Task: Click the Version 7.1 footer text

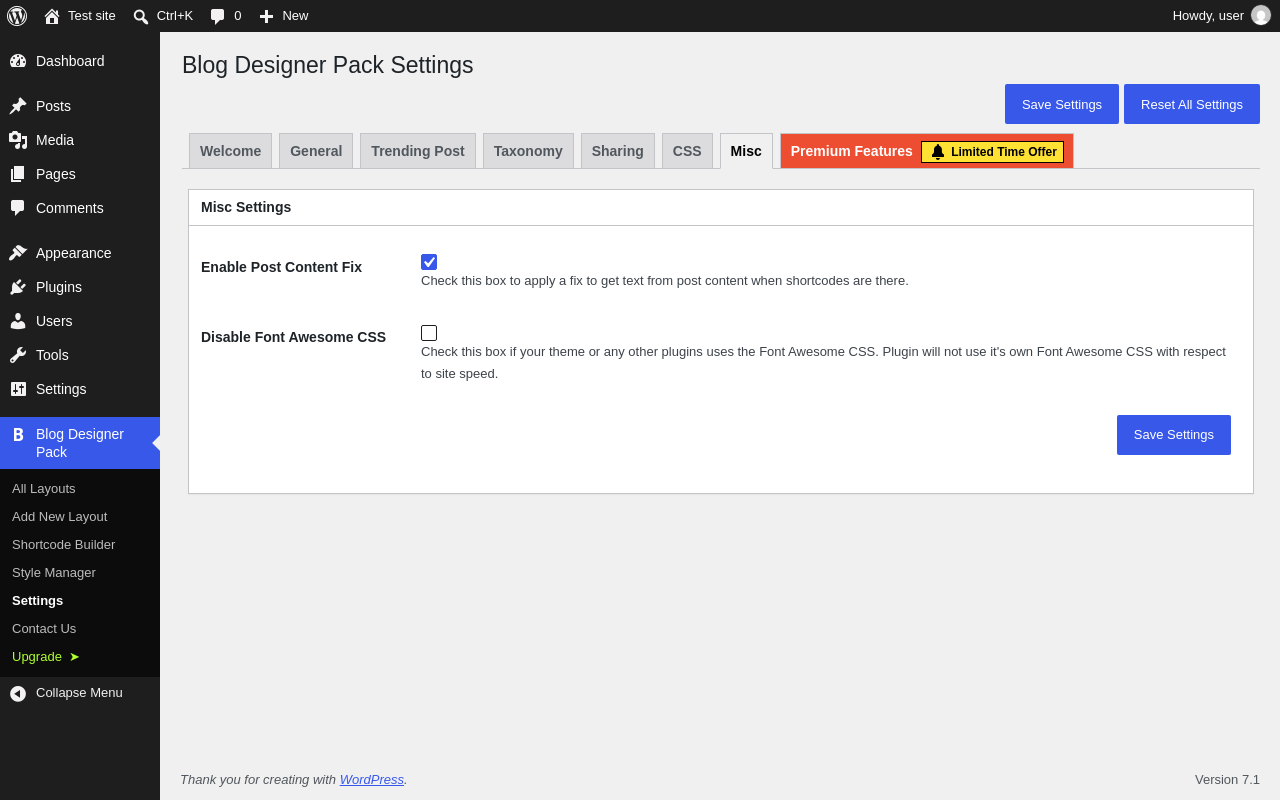Action: (1227, 779)
